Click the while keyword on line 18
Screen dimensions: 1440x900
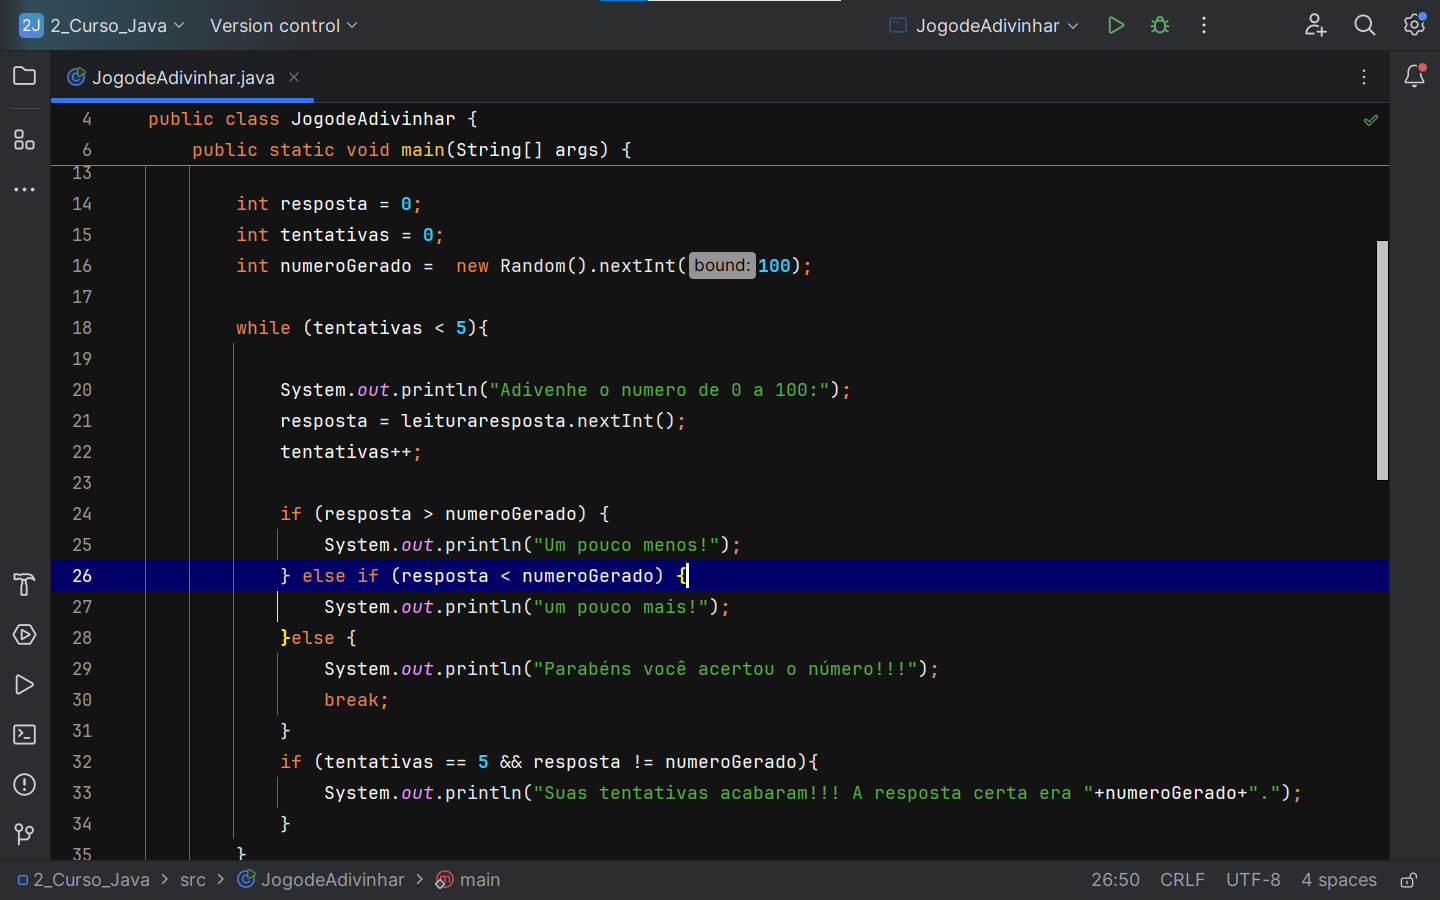tap(263, 328)
